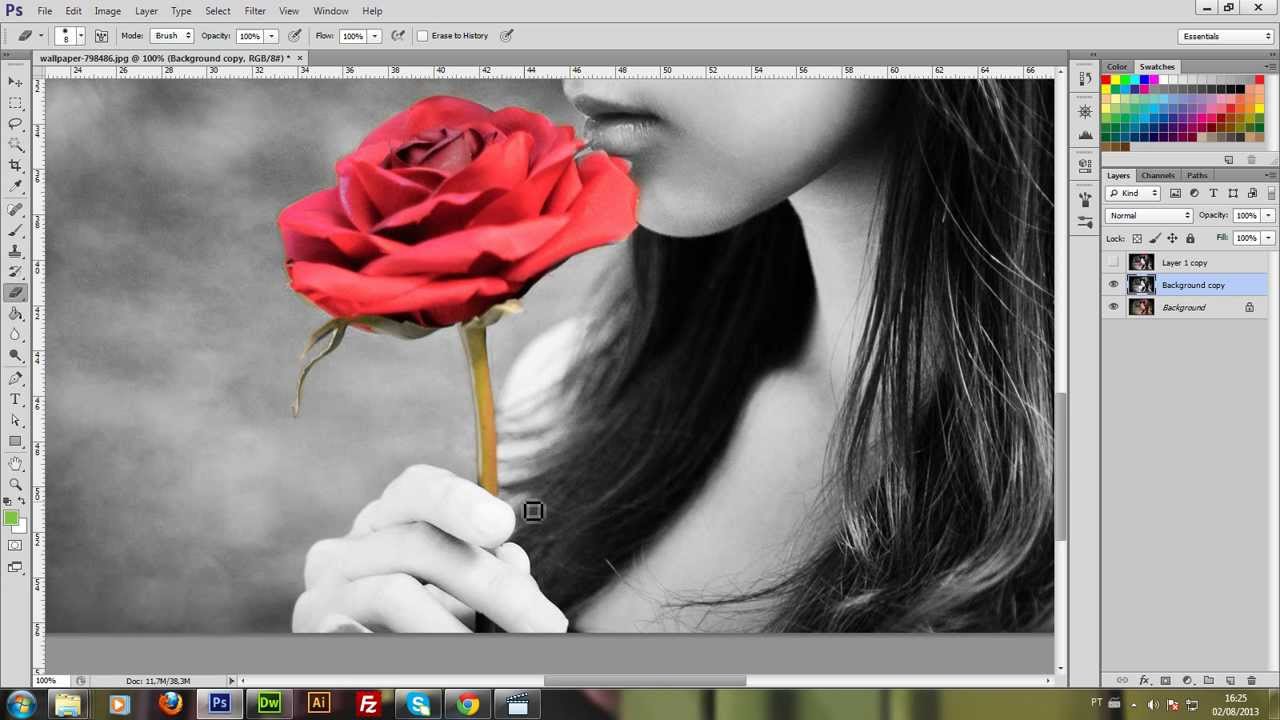Open layer blend mode Normal dropdown
This screenshot has height=720, width=1280.
pyautogui.click(x=1150, y=215)
